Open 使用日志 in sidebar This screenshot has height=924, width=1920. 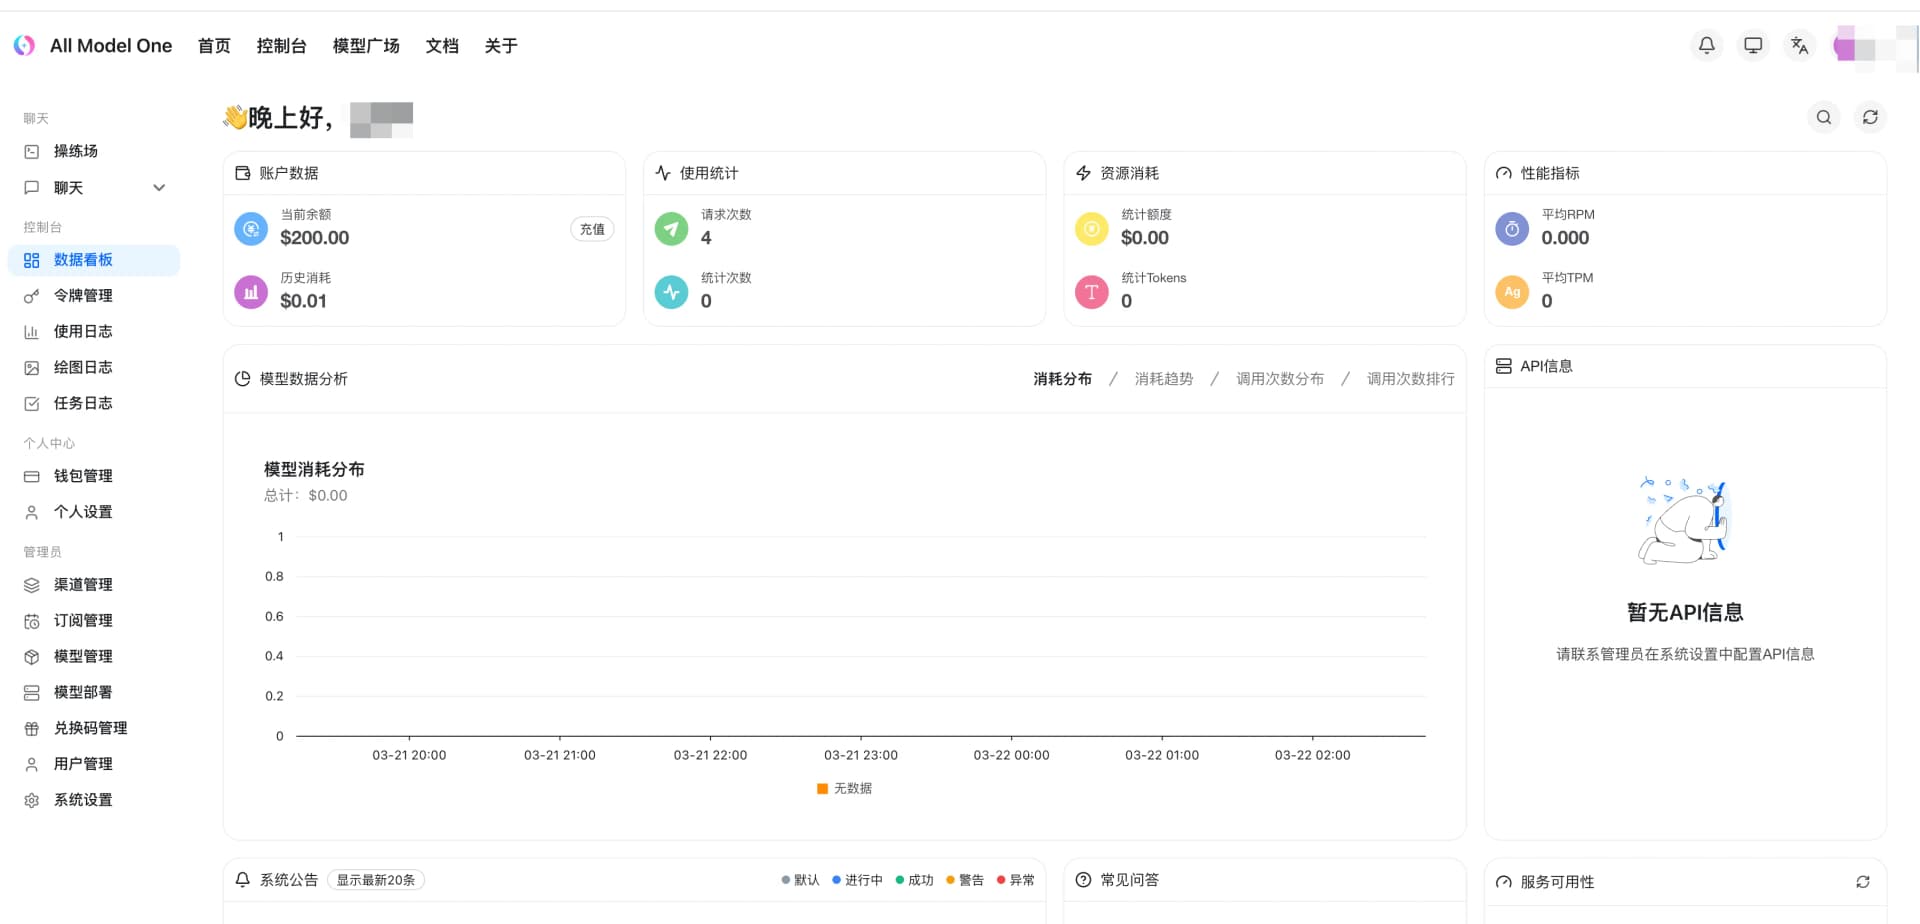94,332
